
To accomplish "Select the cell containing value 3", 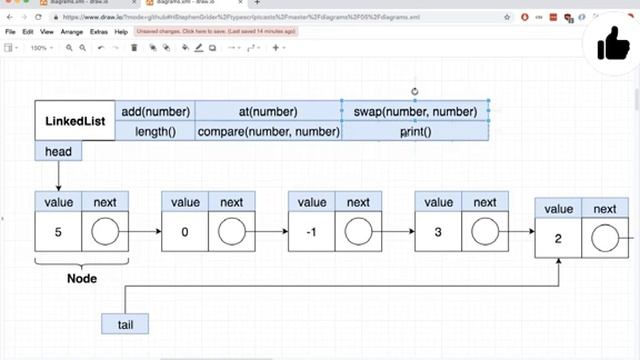I will [438, 231].
